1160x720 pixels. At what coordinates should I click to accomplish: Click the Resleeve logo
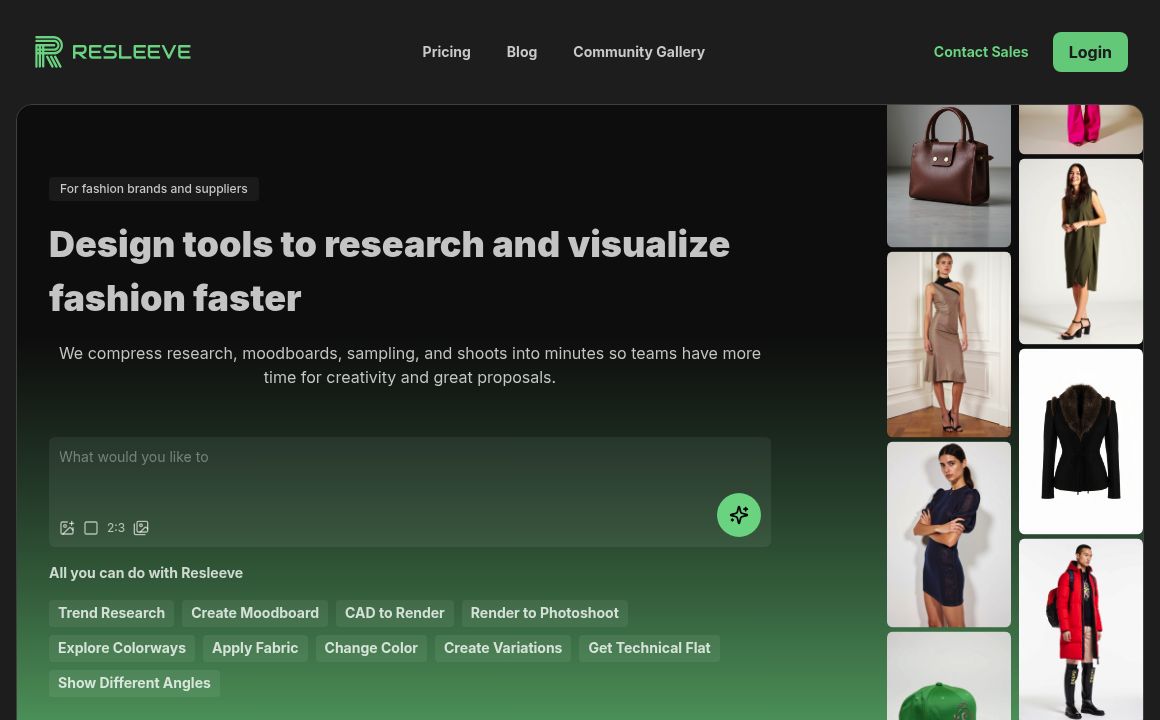(x=113, y=52)
